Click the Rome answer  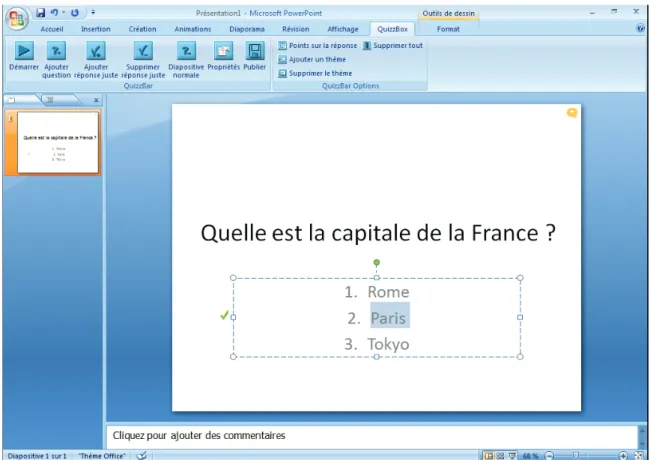point(388,292)
